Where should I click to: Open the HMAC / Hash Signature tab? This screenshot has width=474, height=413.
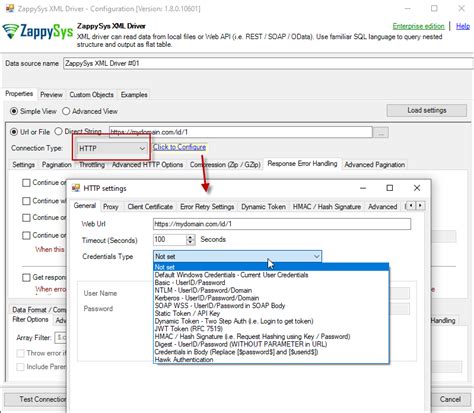pos(327,207)
